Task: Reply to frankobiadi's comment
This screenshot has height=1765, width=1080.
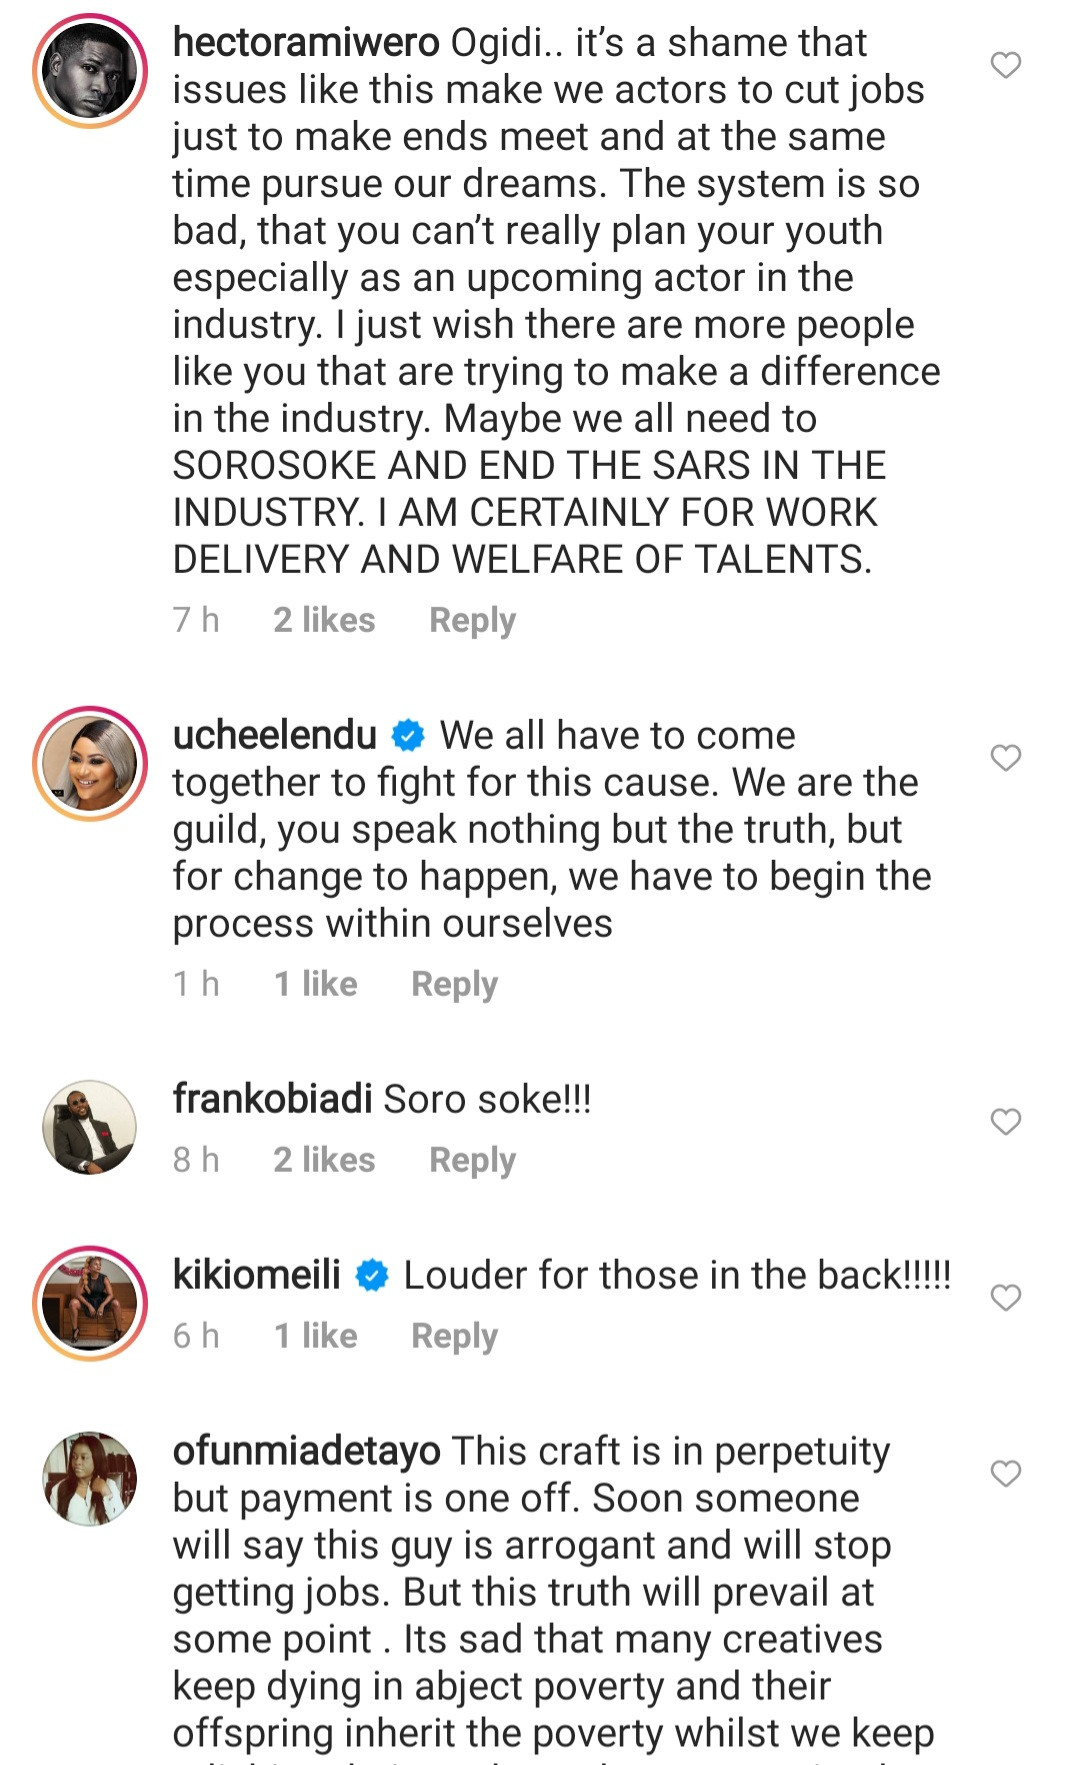Action: (x=472, y=1160)
